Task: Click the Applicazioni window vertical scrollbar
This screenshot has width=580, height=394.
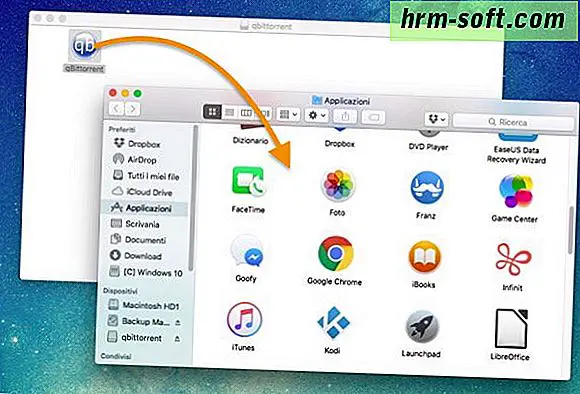Action: [x=572, y=230]
